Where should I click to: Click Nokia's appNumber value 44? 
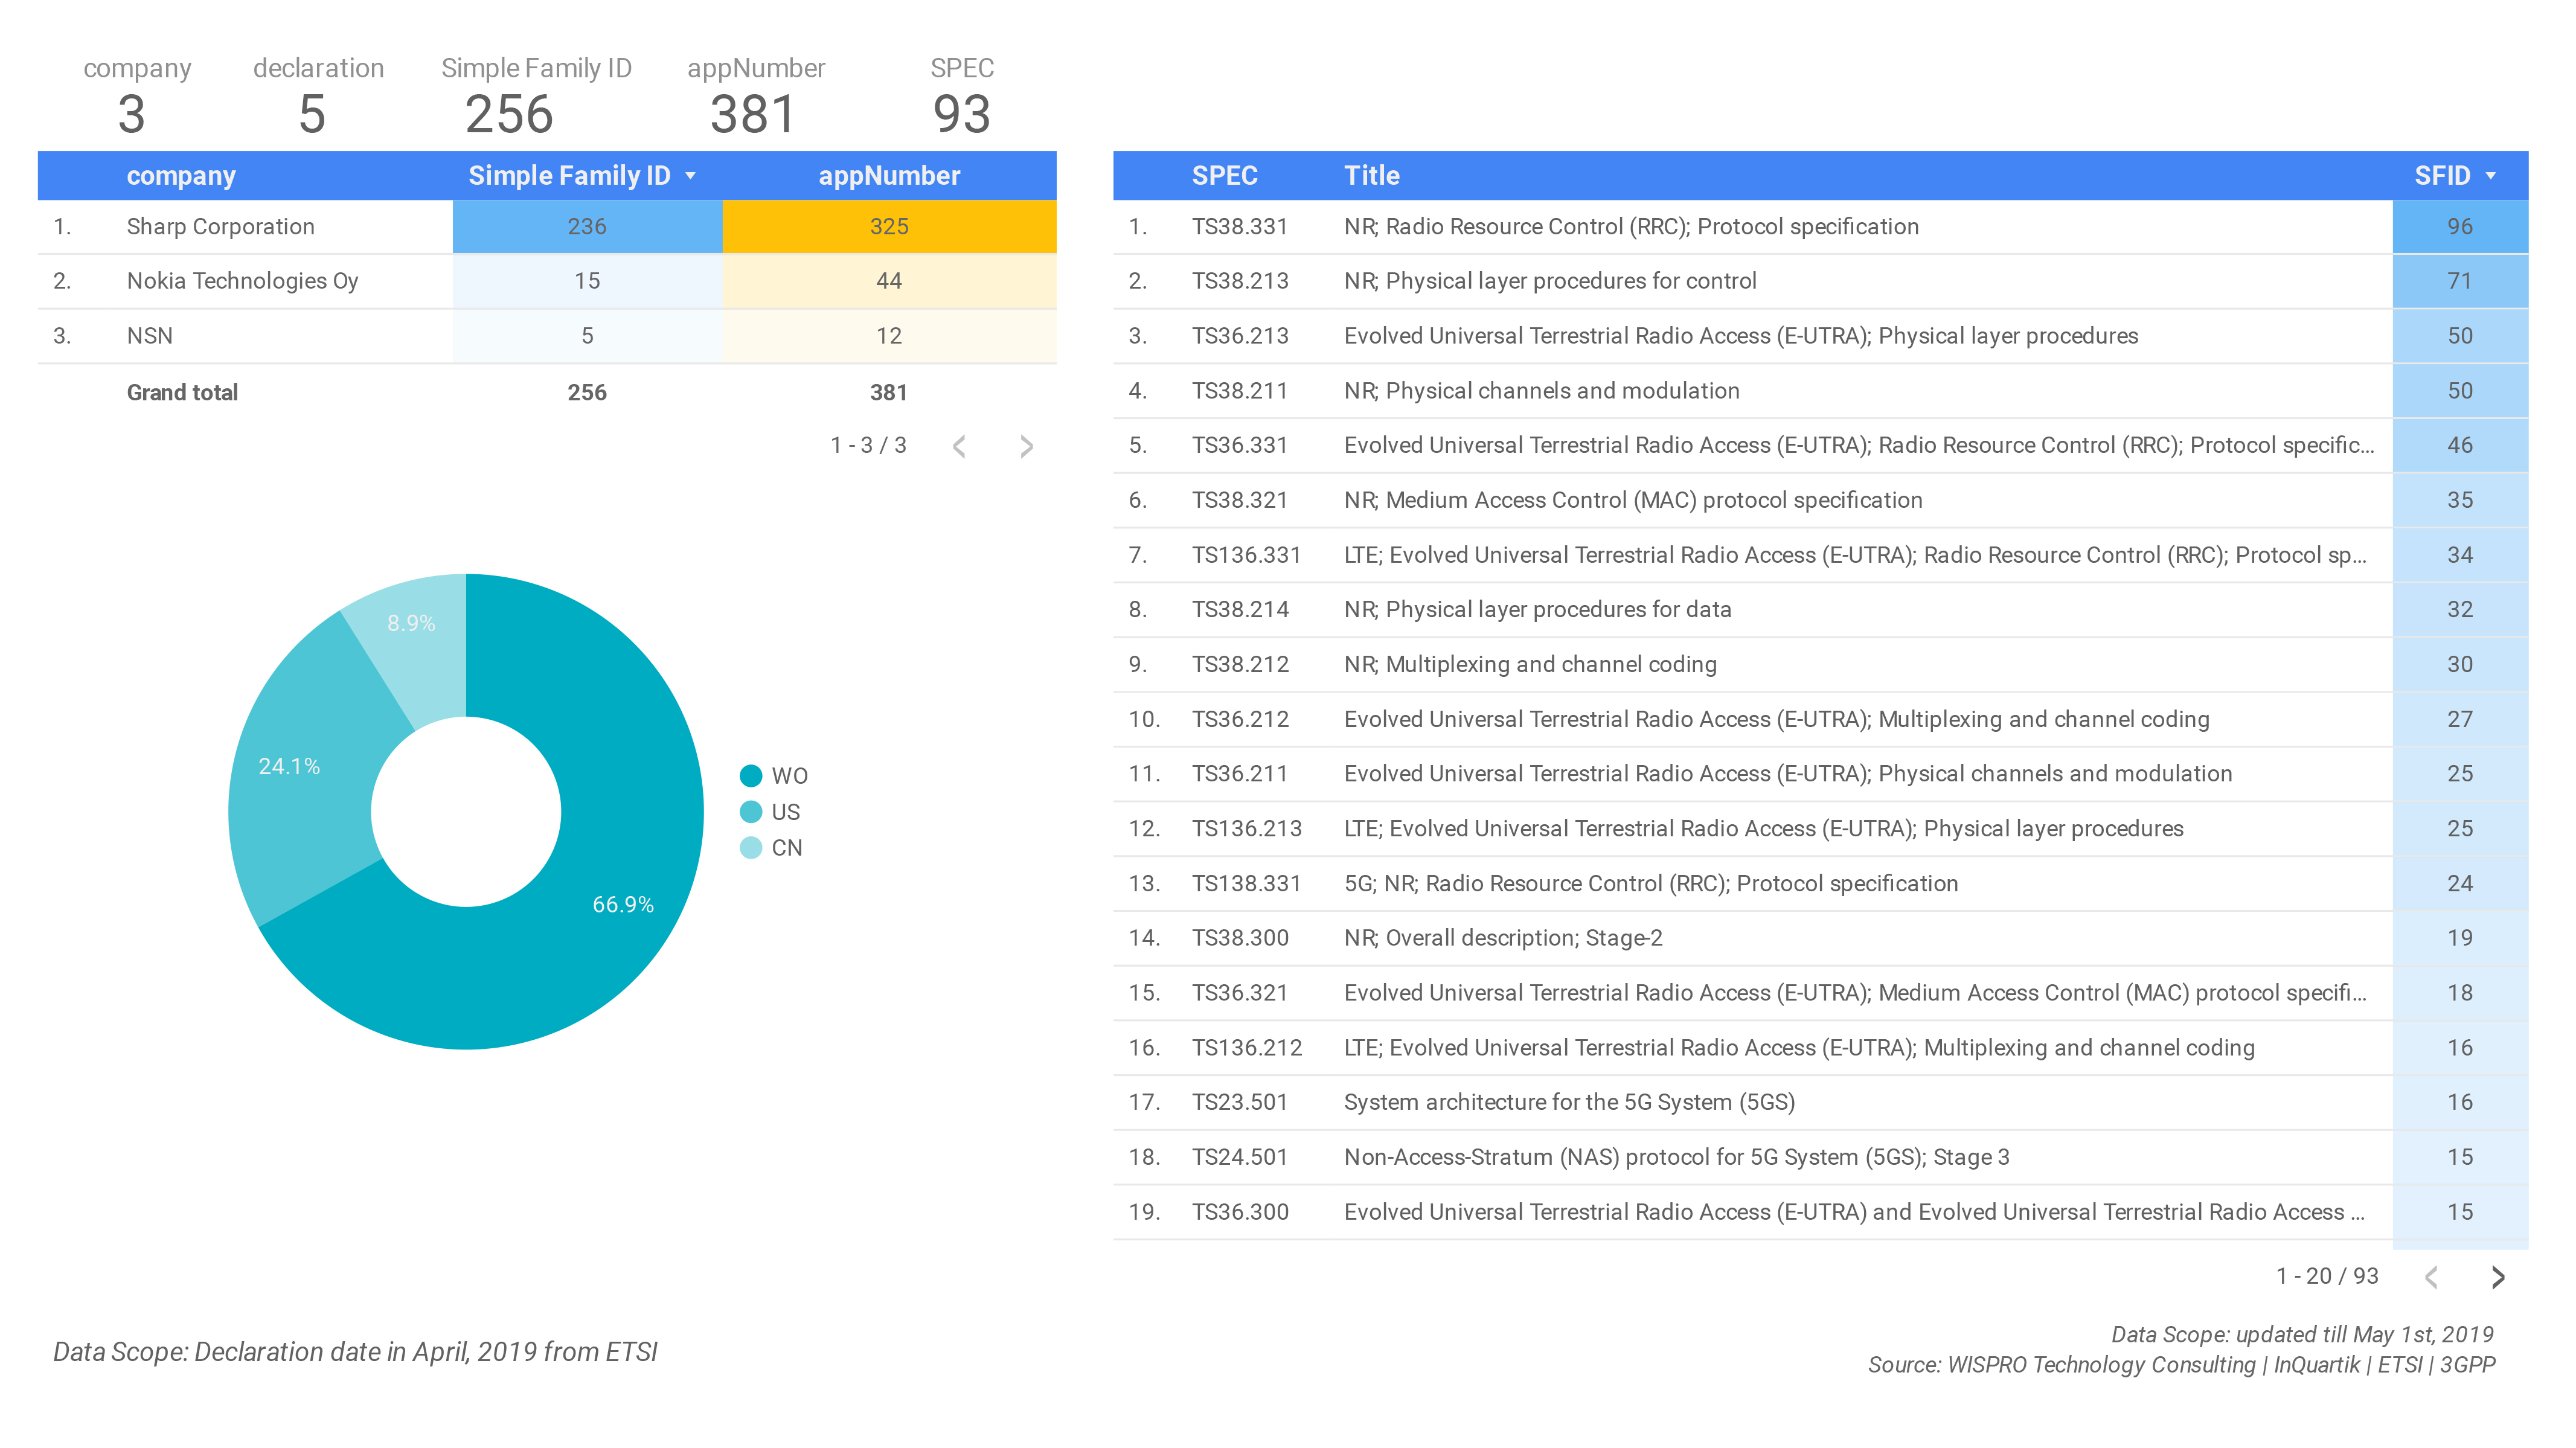pos(889,281)
